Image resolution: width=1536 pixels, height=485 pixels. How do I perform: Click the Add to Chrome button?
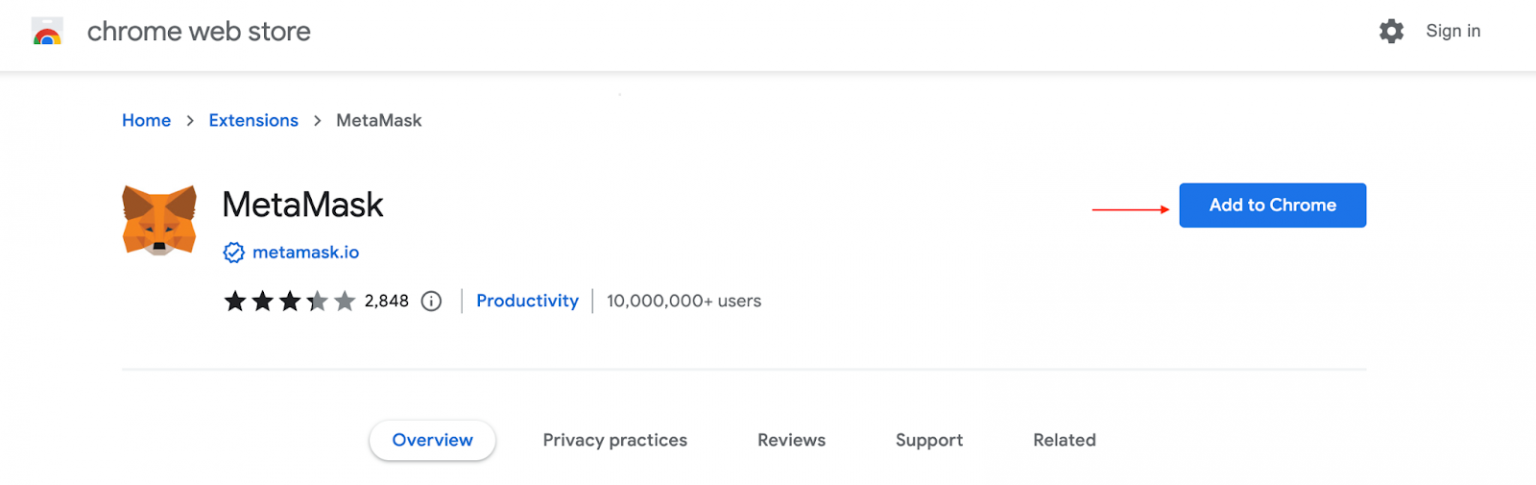click(1272, 205)
